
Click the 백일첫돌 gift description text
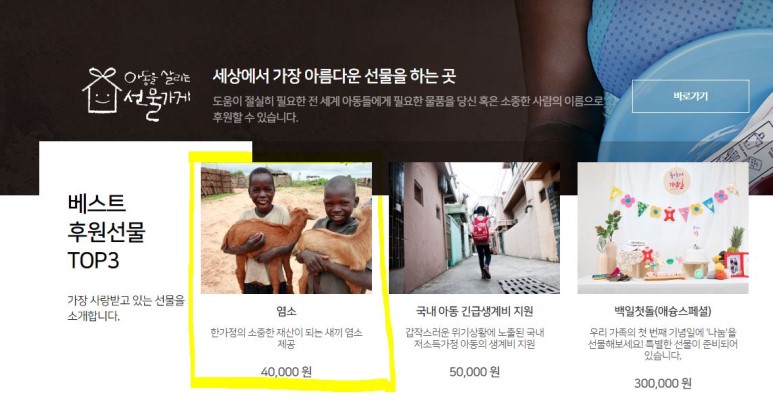663,344
